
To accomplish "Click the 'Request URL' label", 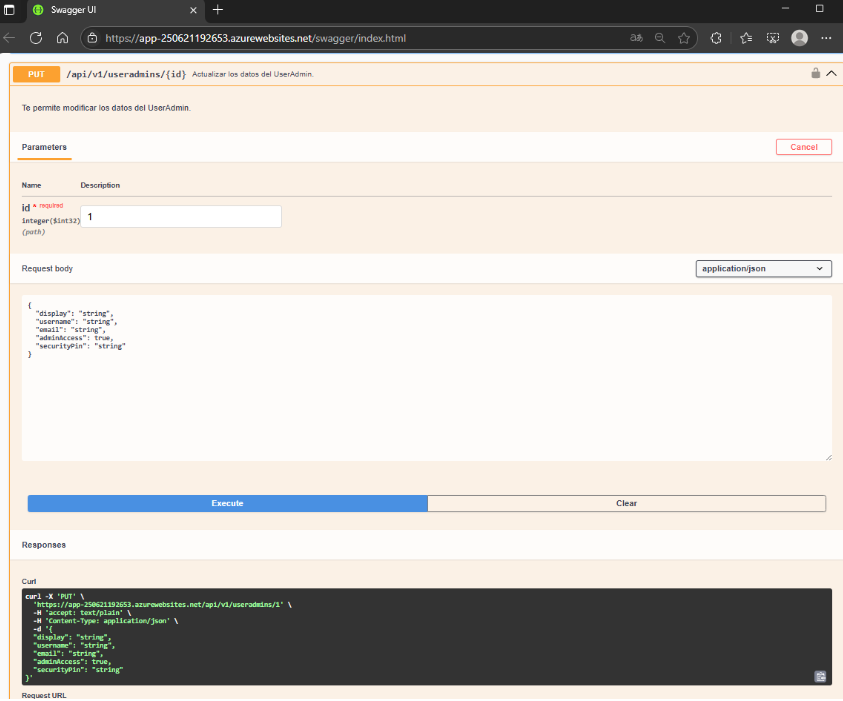I will click(x=44, y=695).
